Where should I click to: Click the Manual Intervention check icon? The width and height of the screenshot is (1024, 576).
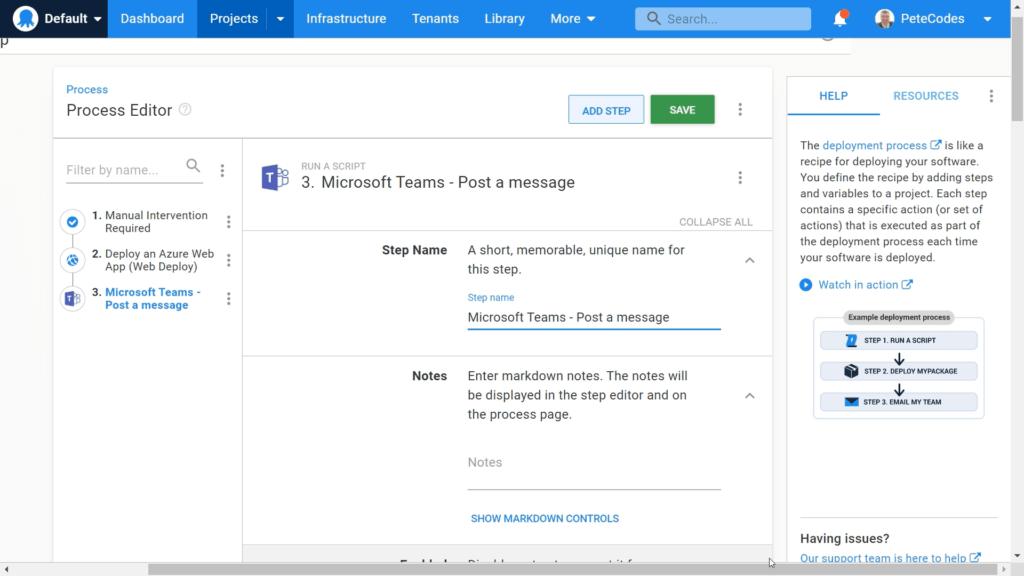(x=72, y=222)
